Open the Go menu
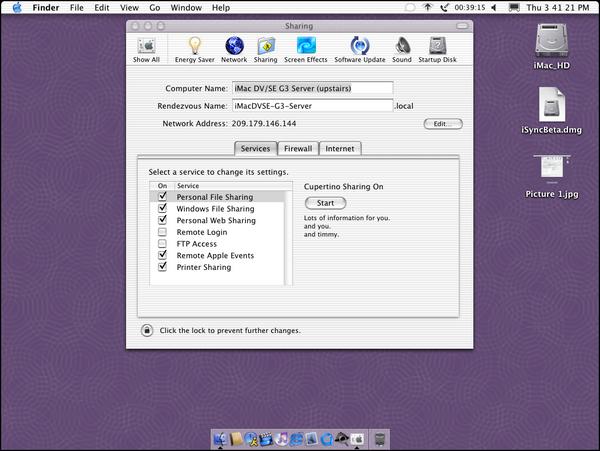The width and height of the screenshot is (600, 451). pos(155,8)
